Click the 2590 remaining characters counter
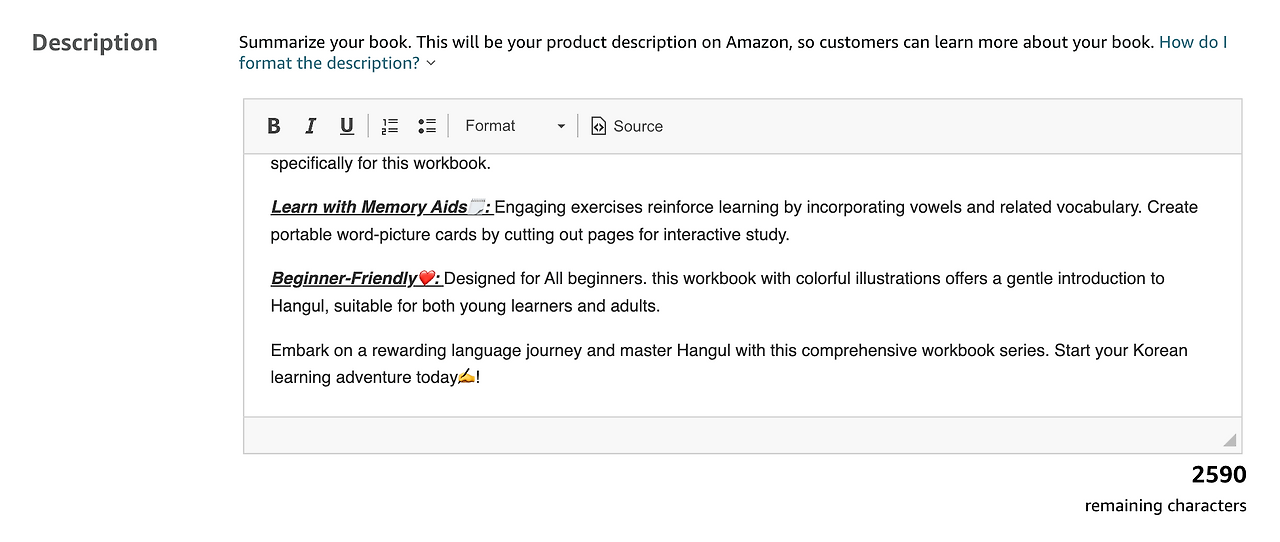1280x542 pixels. point(1218,475)
